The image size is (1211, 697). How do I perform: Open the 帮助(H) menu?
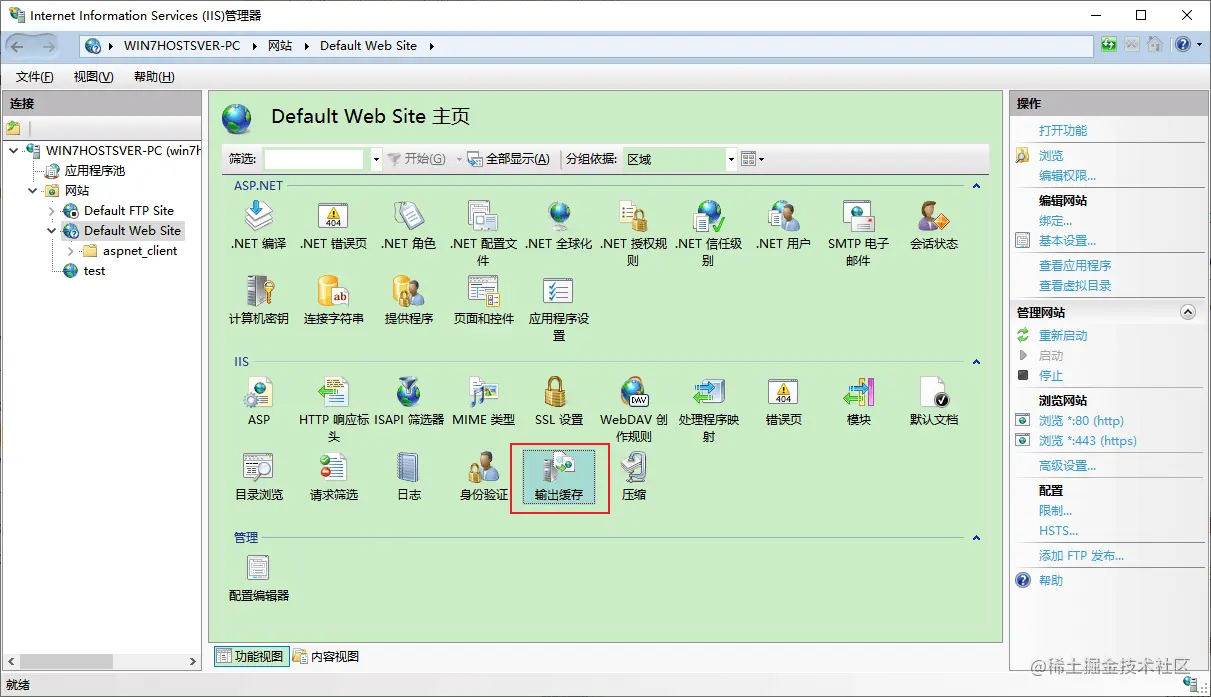[154, 77]
